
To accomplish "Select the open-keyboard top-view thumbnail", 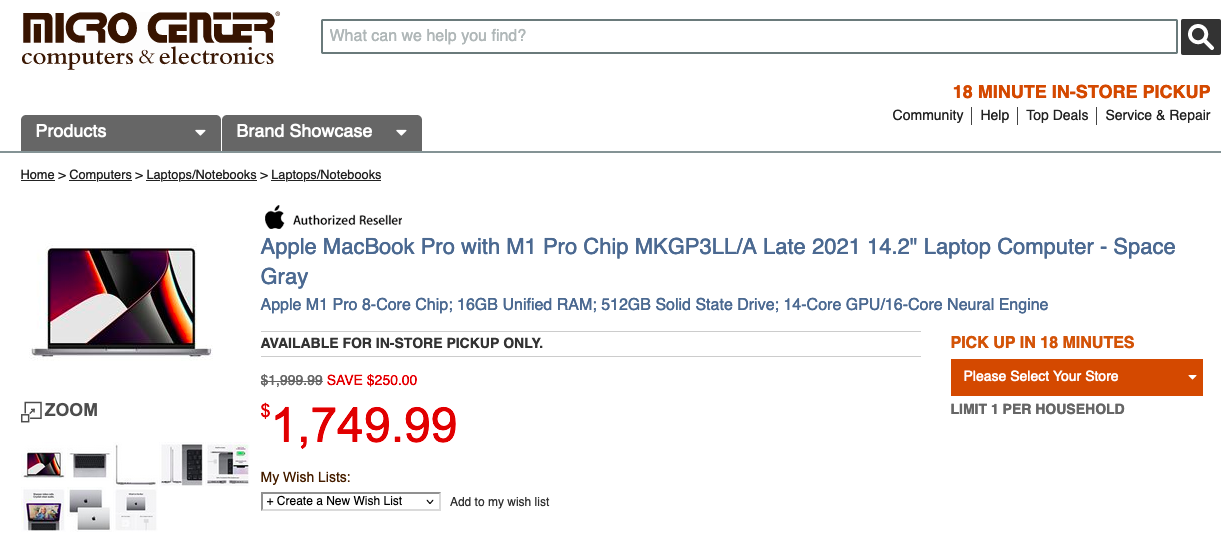I will 90,465.
